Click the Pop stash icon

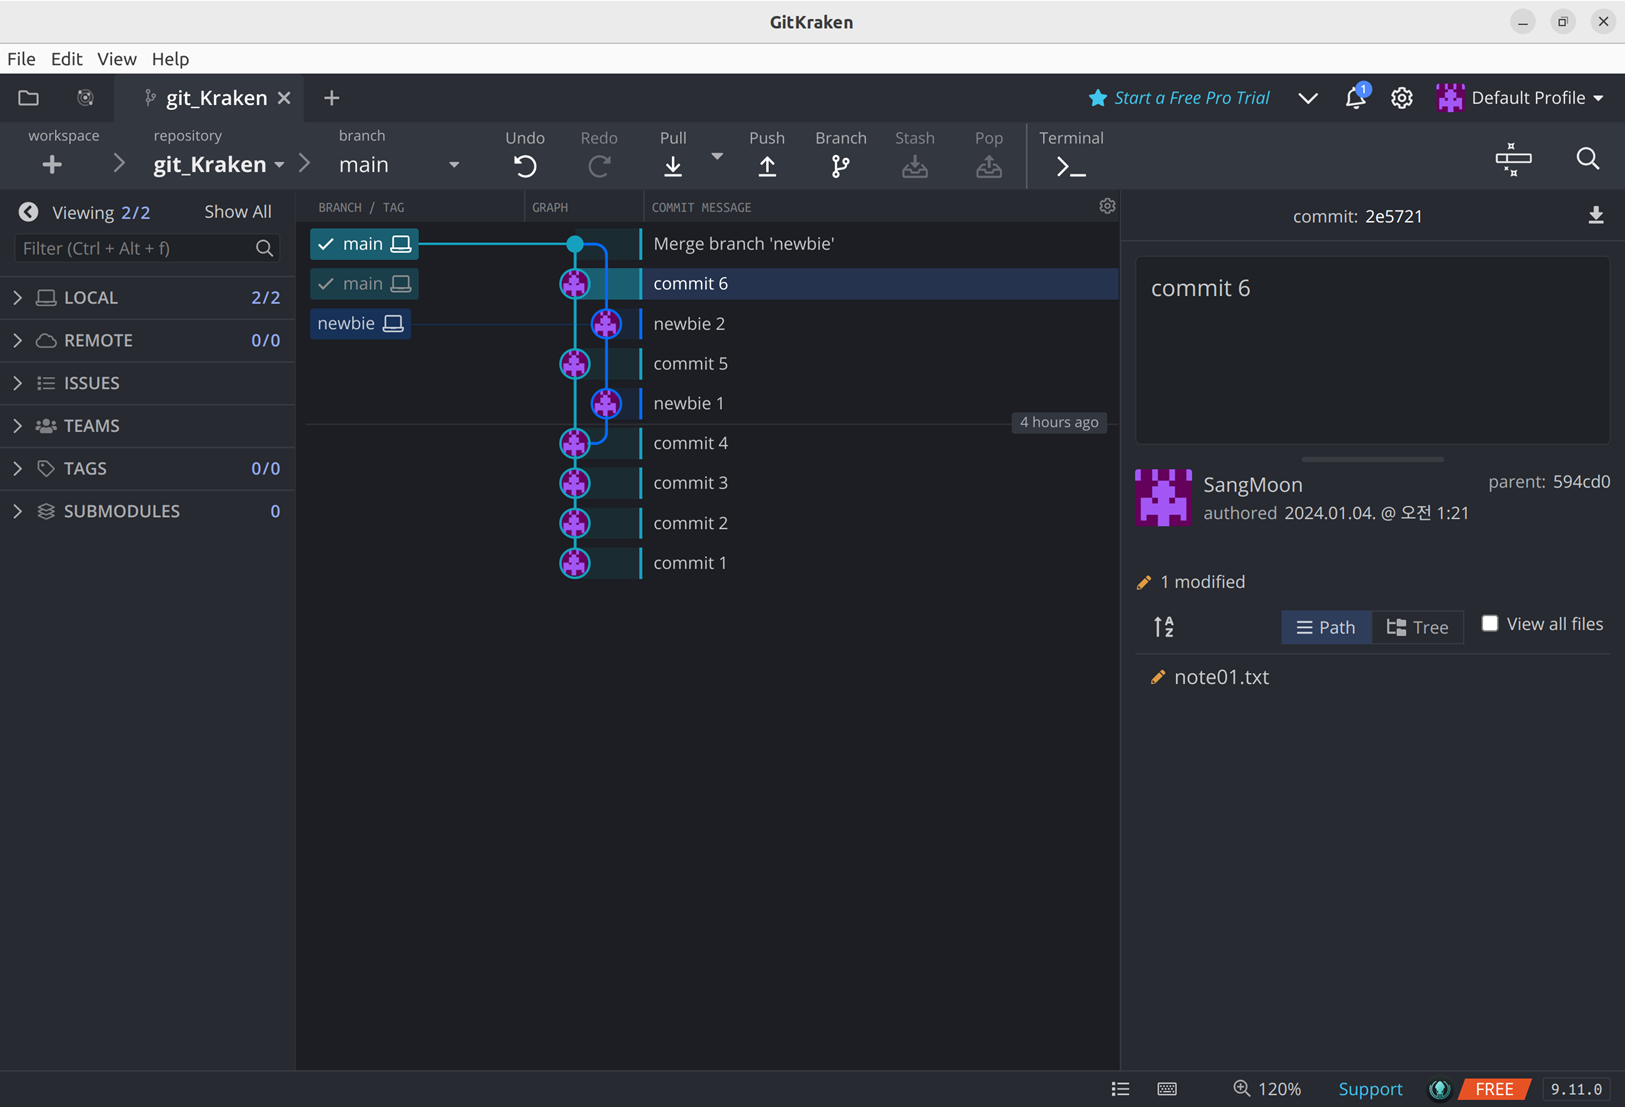tap(988, 166)
